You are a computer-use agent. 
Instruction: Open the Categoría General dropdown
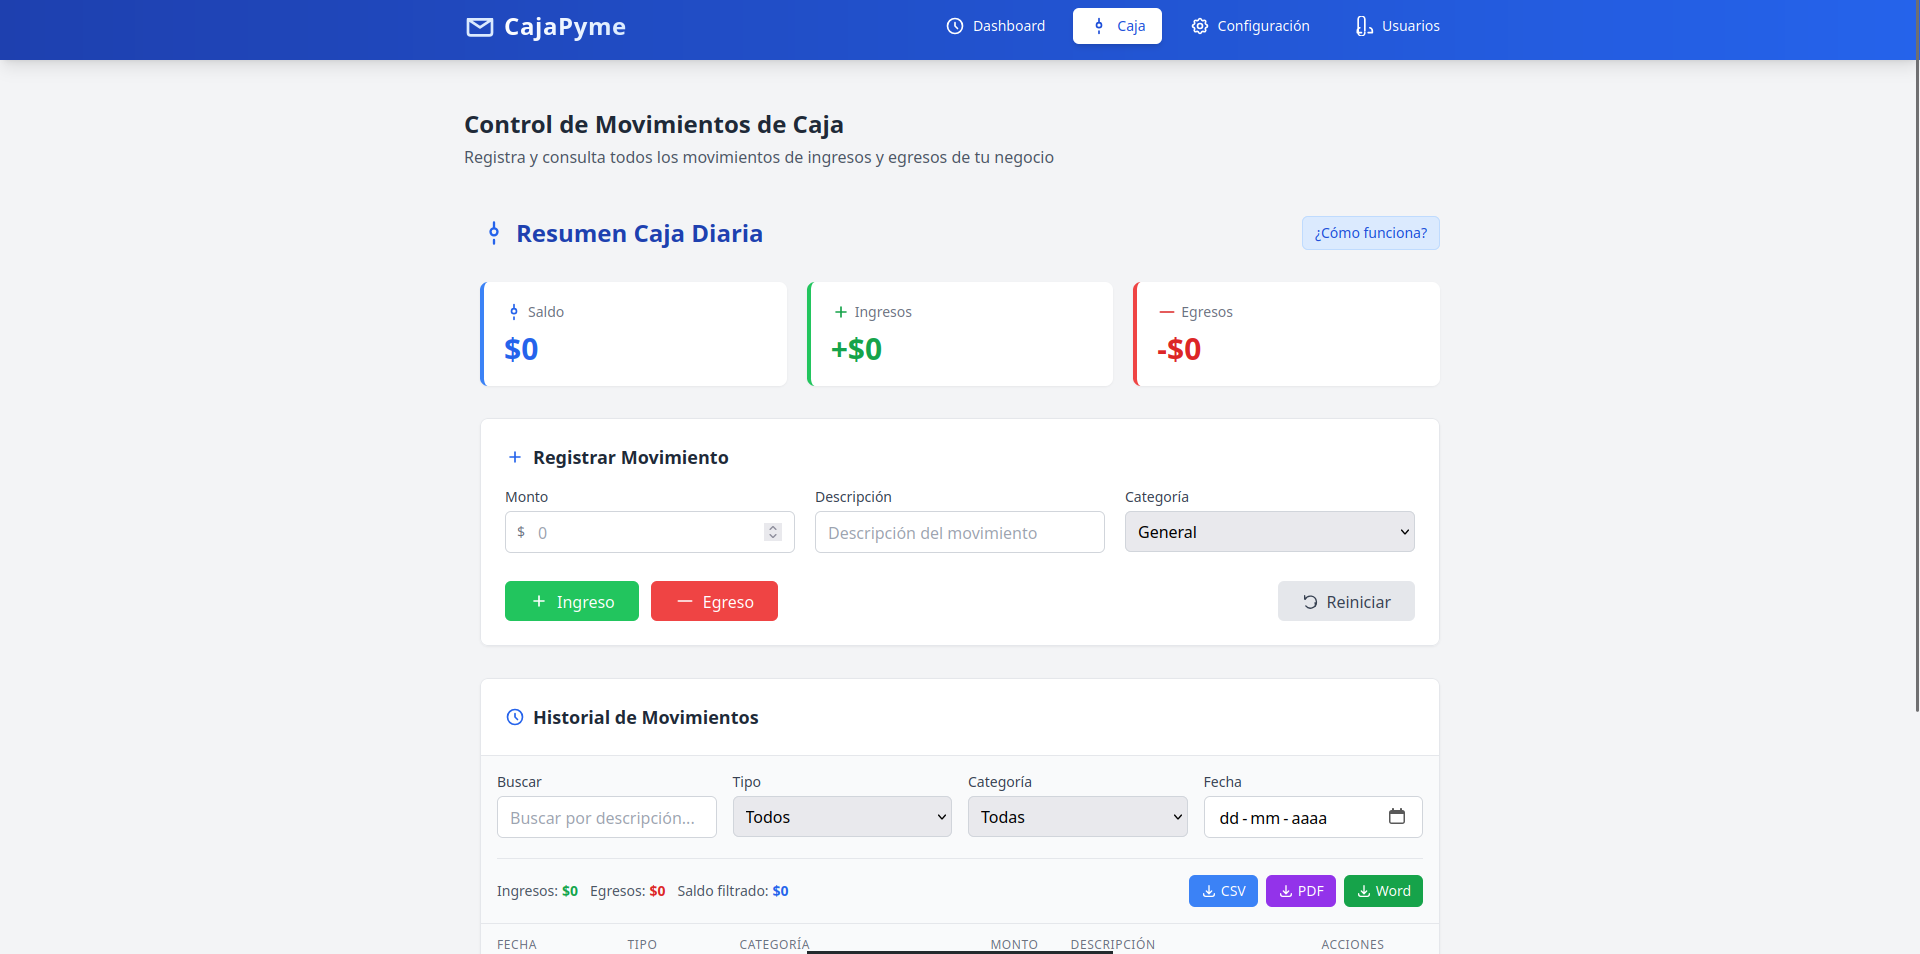point(1270,532)
